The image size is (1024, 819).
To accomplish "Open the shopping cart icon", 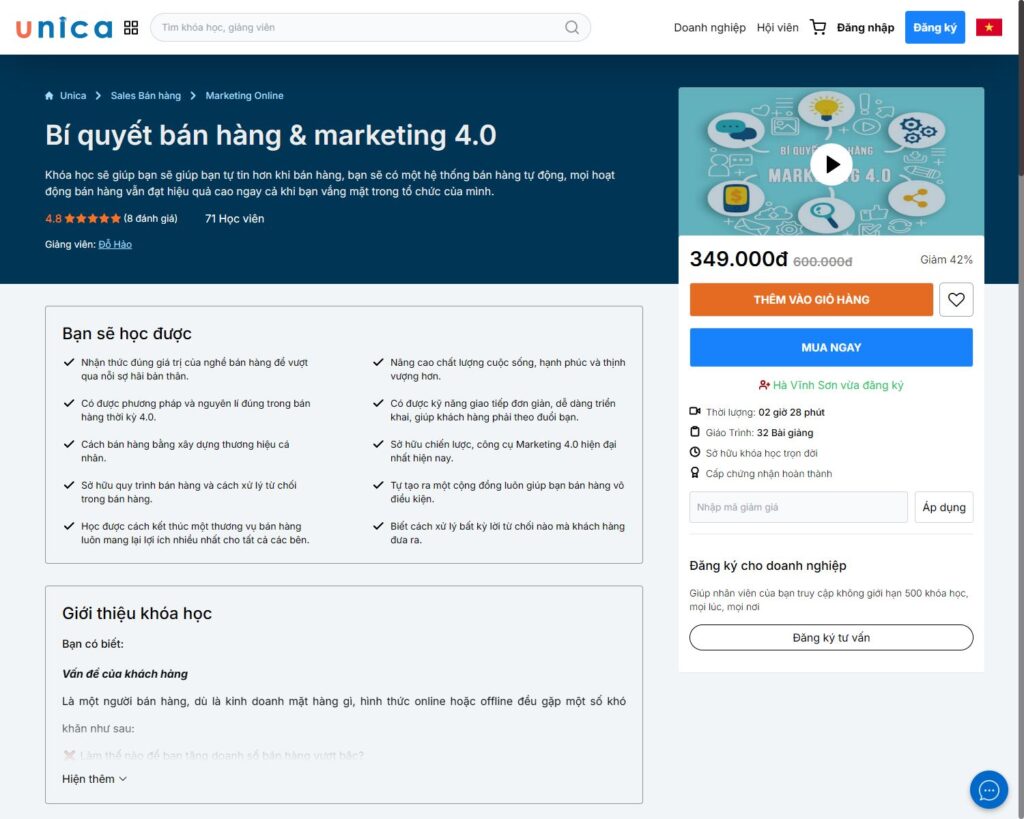I will pyautogui.click(x=818, y=27).
